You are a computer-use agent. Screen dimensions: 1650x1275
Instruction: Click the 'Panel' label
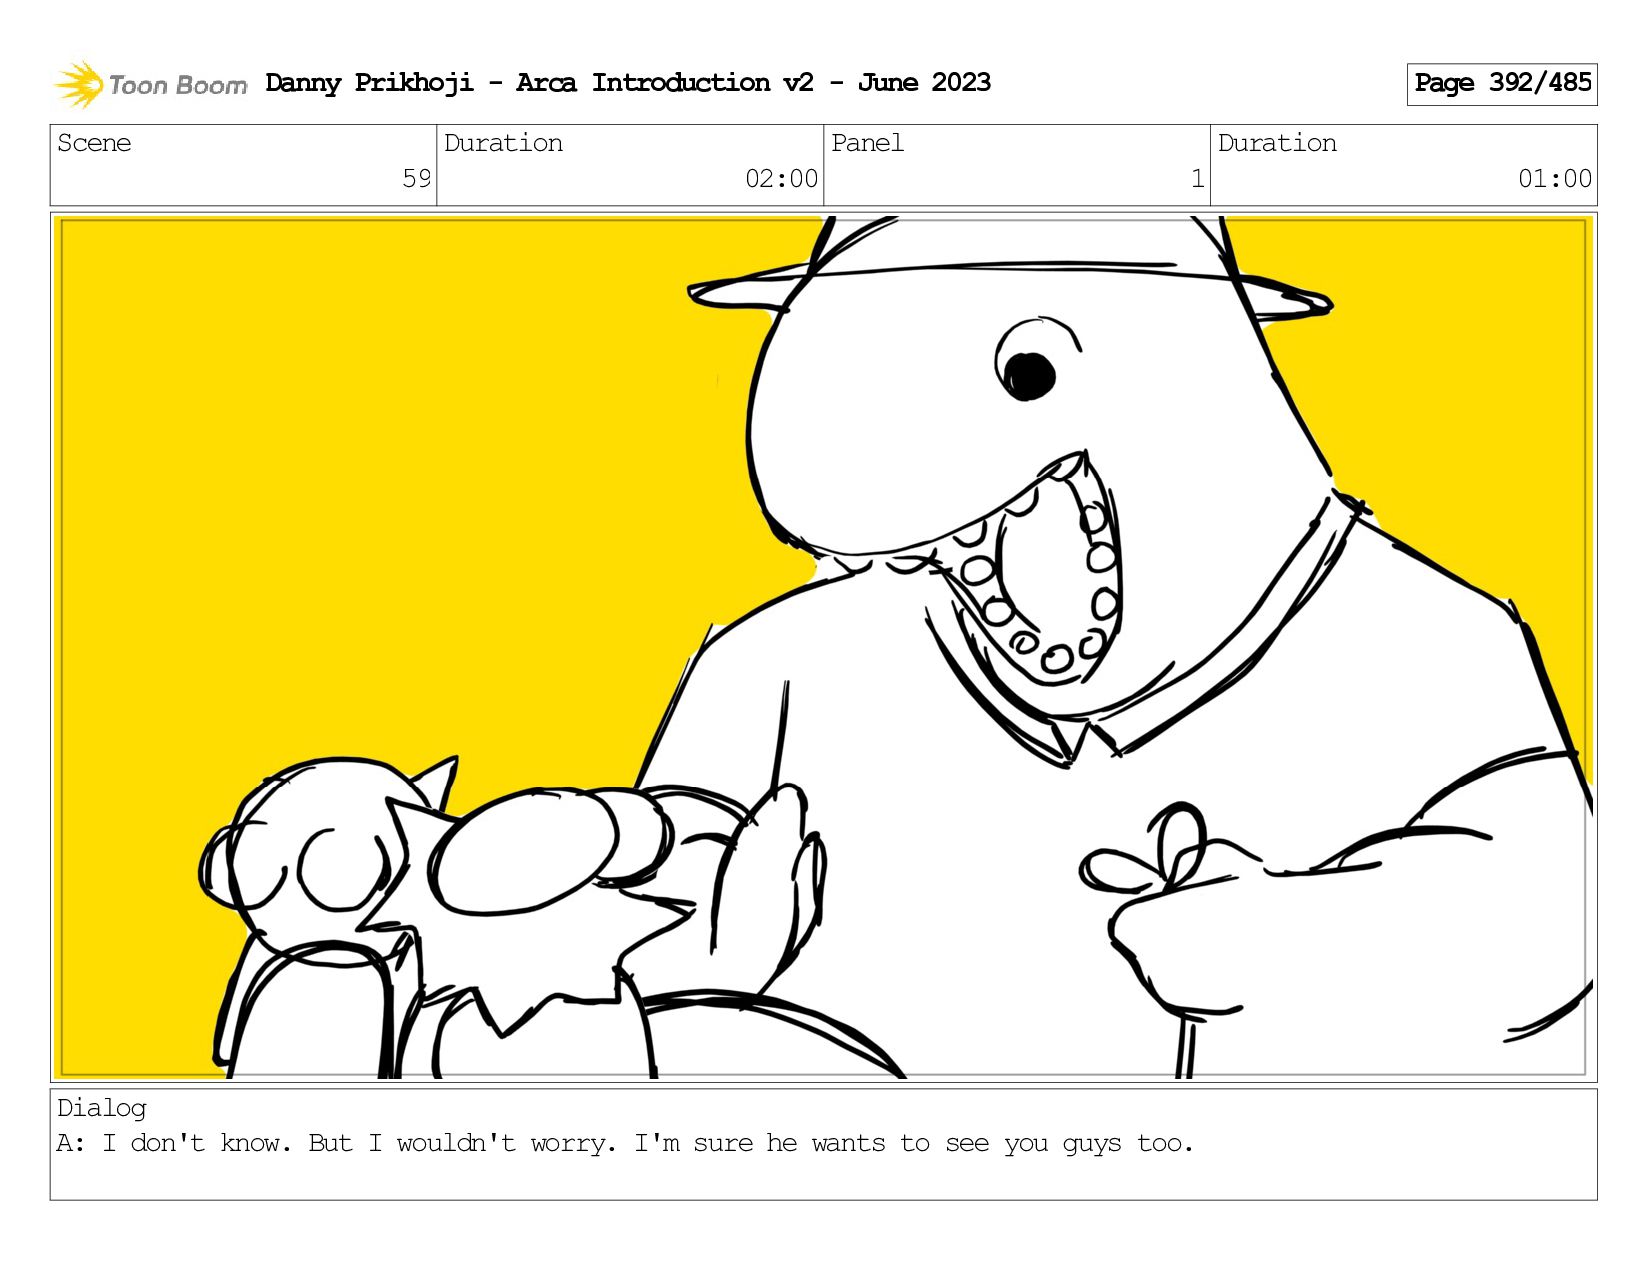click(867, 143)
